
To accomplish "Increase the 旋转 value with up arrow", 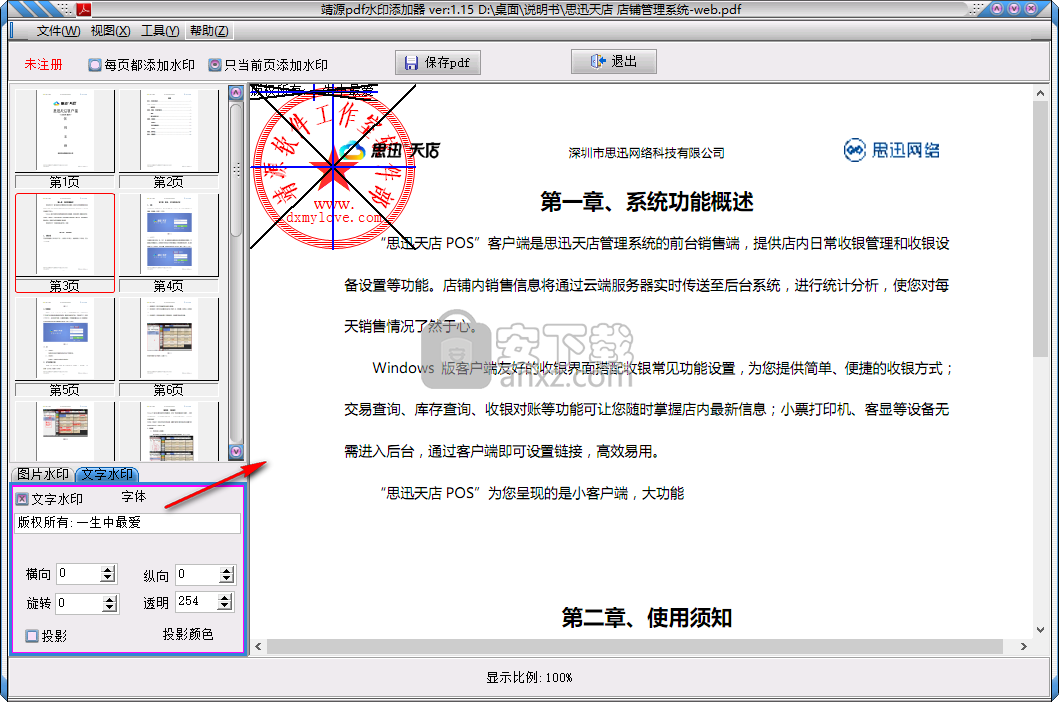I will point(110,599).
